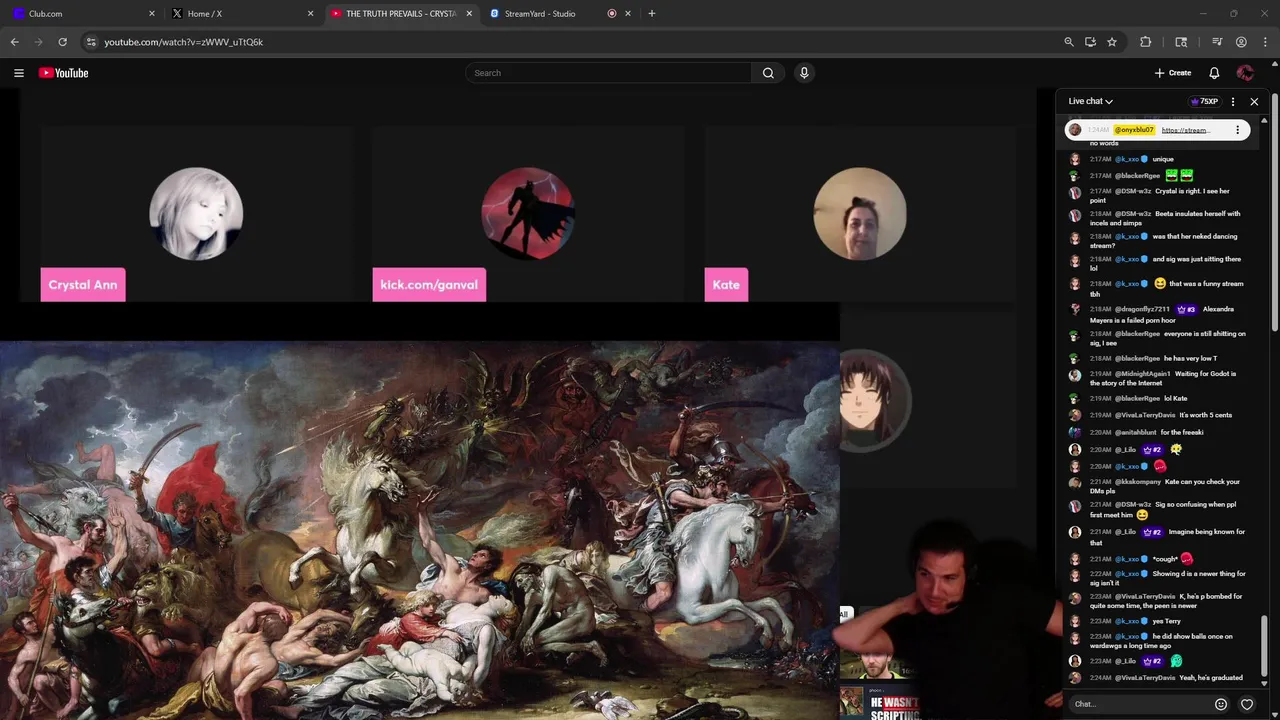The image size is (1280, 720).
Task: Click the kick.com/ganval label
Action: (429, 285)
